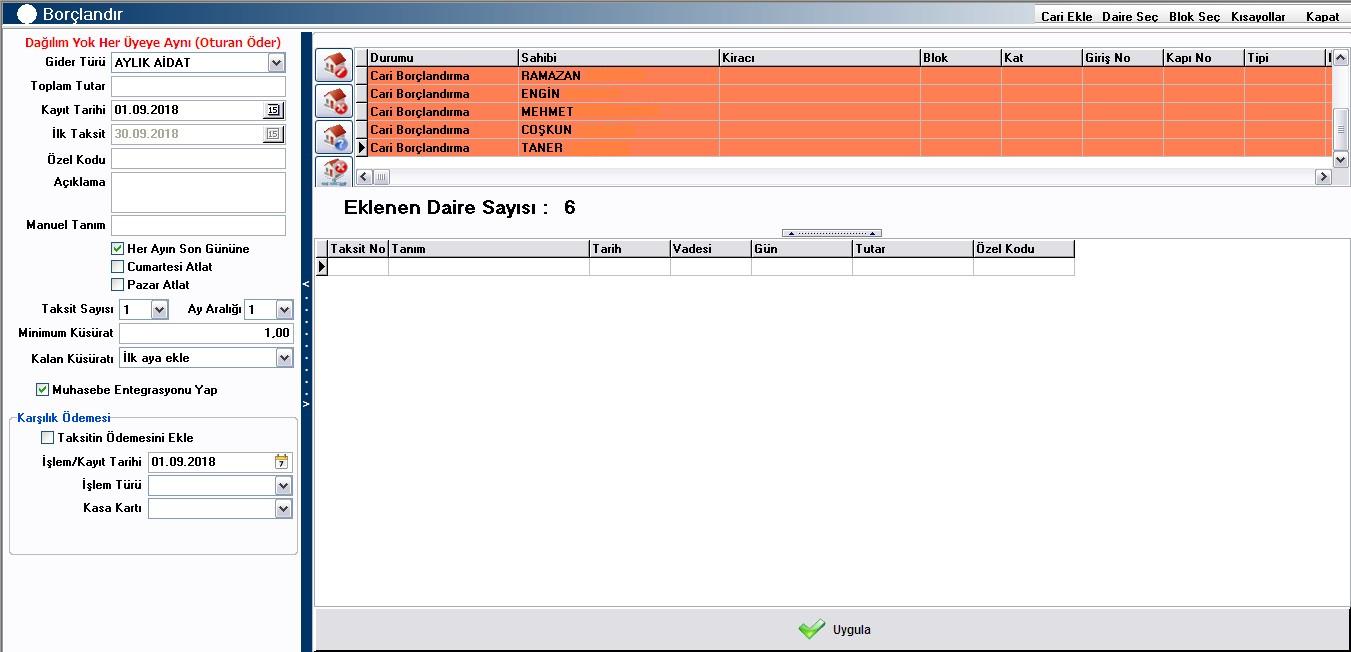This screenshot has width=1351, height=652.
Task: Click the Özel Kodu column header in installment table
Action: (1024, 249)
